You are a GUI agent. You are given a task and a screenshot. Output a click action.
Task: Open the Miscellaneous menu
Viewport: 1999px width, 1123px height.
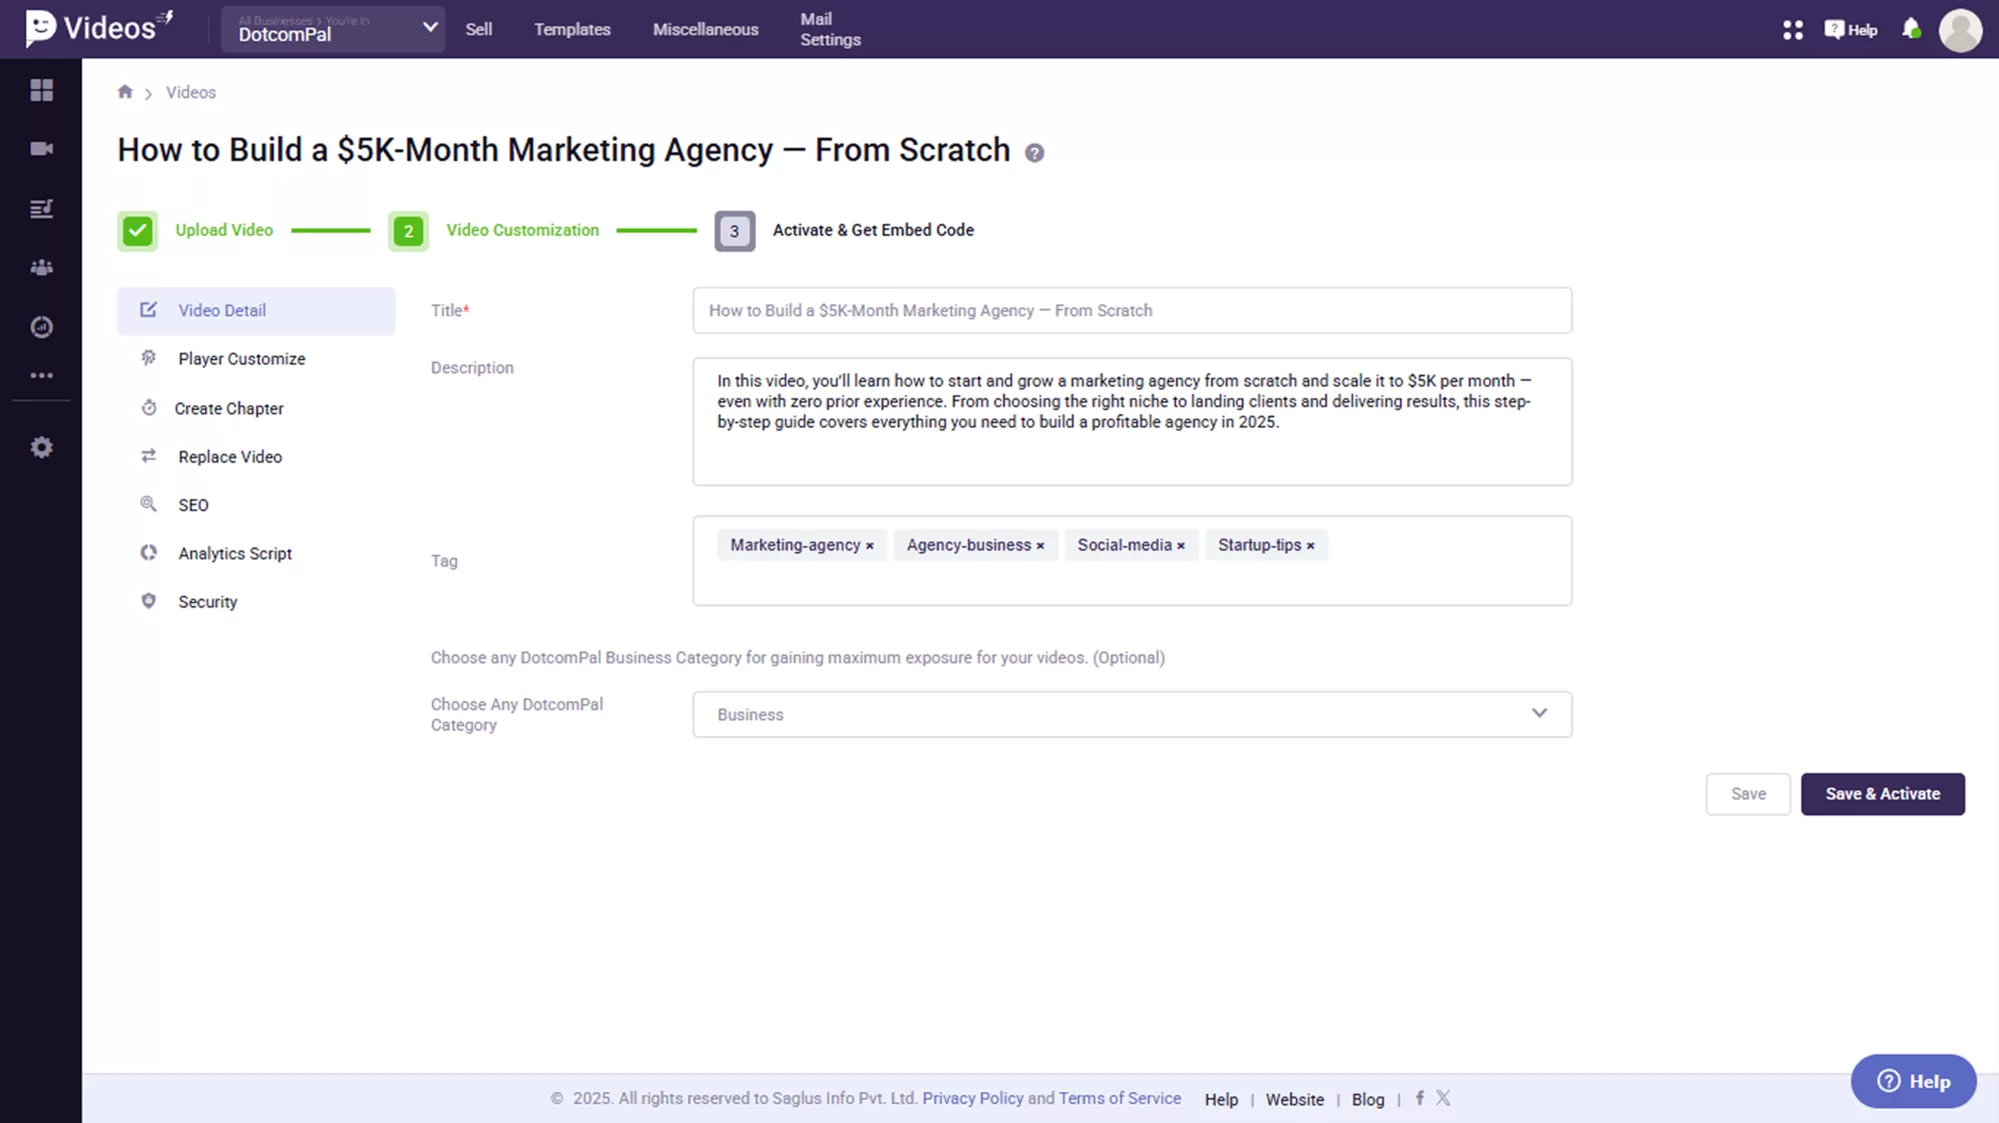tap(705, 30)
